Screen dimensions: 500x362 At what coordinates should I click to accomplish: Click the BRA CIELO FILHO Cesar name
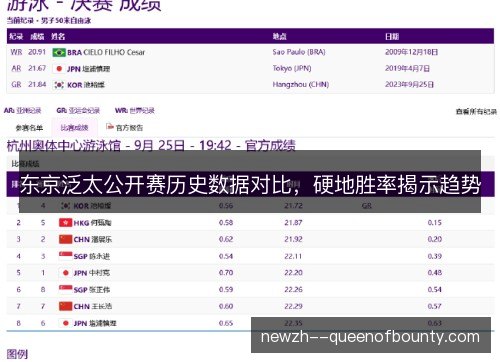106,52
